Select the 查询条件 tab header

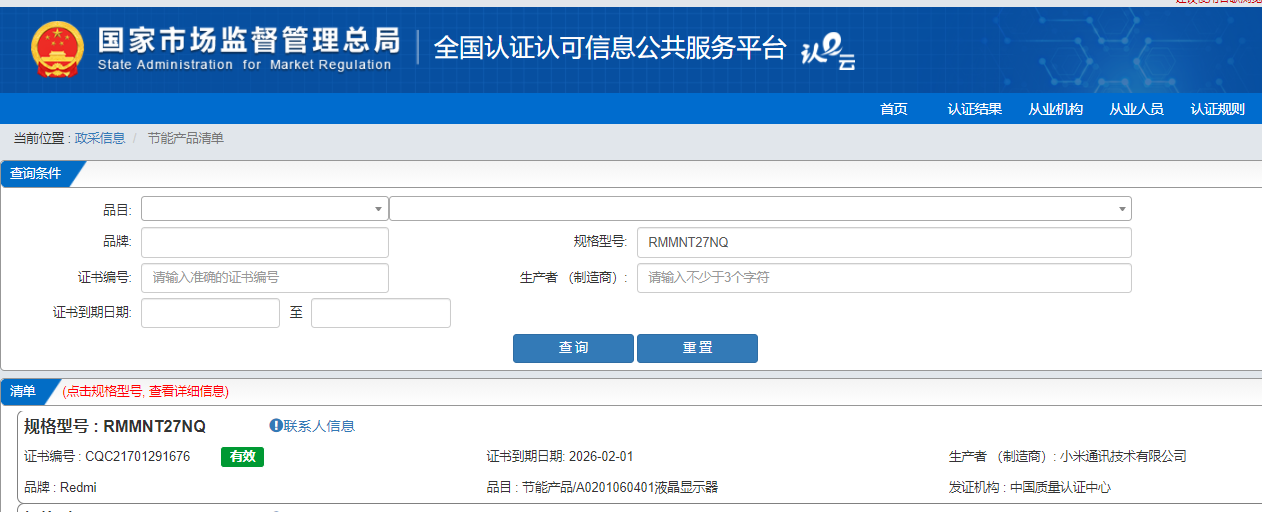click(x=36, y=173)
